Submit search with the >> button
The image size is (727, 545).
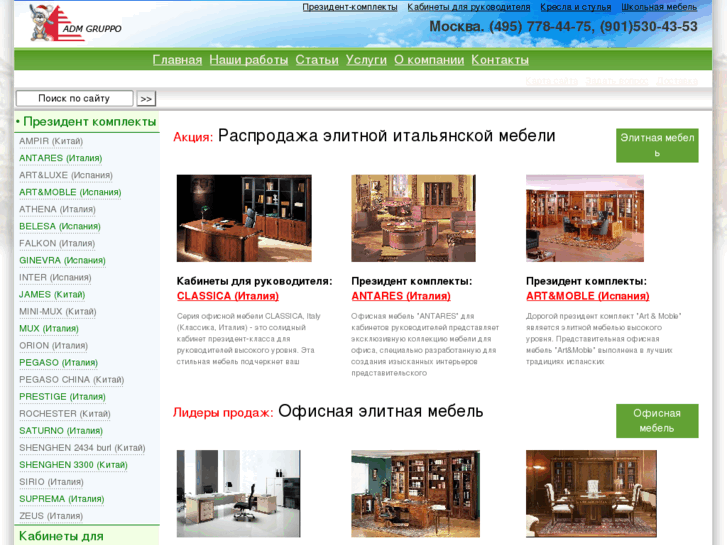pos(146,99)
